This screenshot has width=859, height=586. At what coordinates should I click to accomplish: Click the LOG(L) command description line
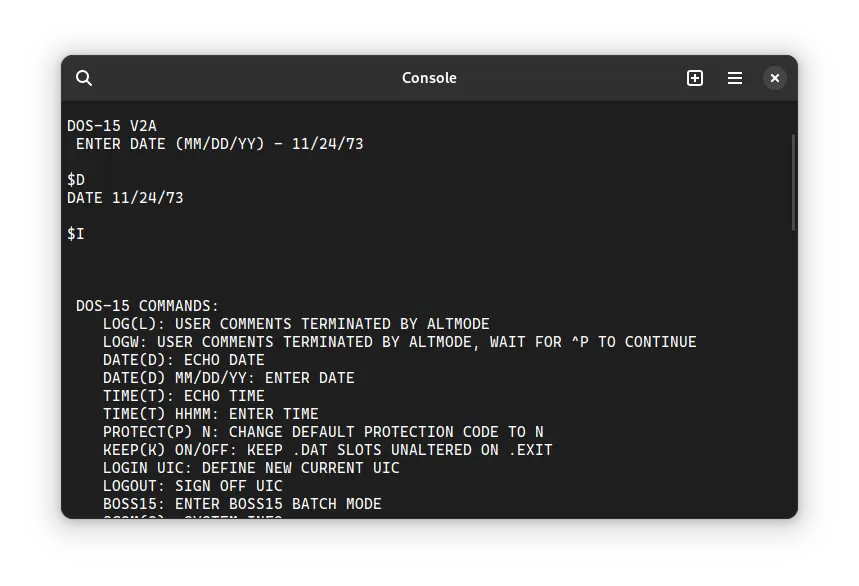[x=296, y=324]
